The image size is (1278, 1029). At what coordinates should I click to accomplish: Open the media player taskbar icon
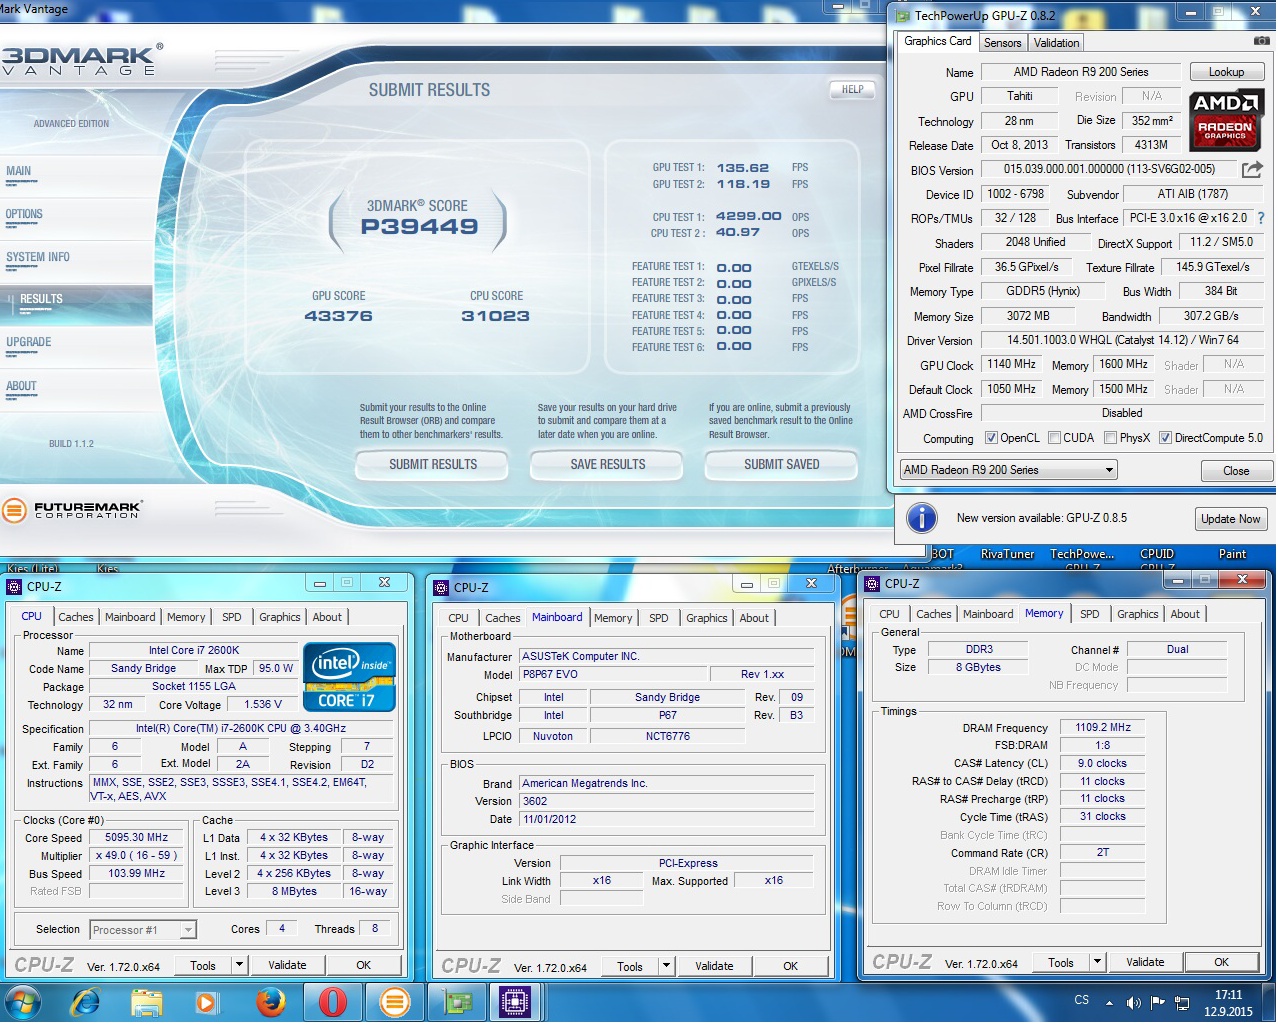click(x=206, y=1001)
